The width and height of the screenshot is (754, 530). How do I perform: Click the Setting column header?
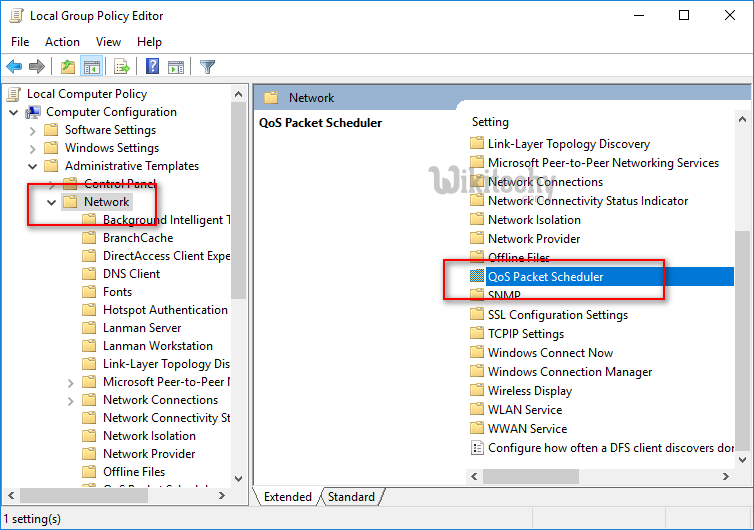point(490,122)
